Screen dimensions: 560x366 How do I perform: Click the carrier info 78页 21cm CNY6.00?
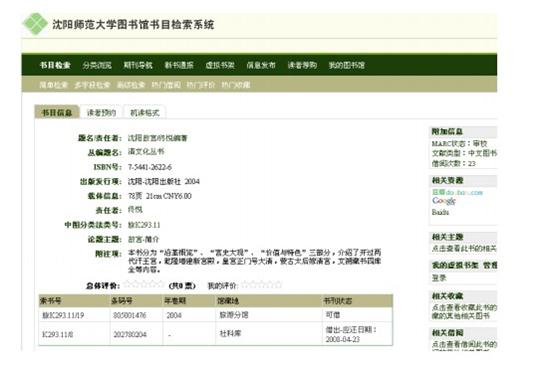[x=160, y=196]
